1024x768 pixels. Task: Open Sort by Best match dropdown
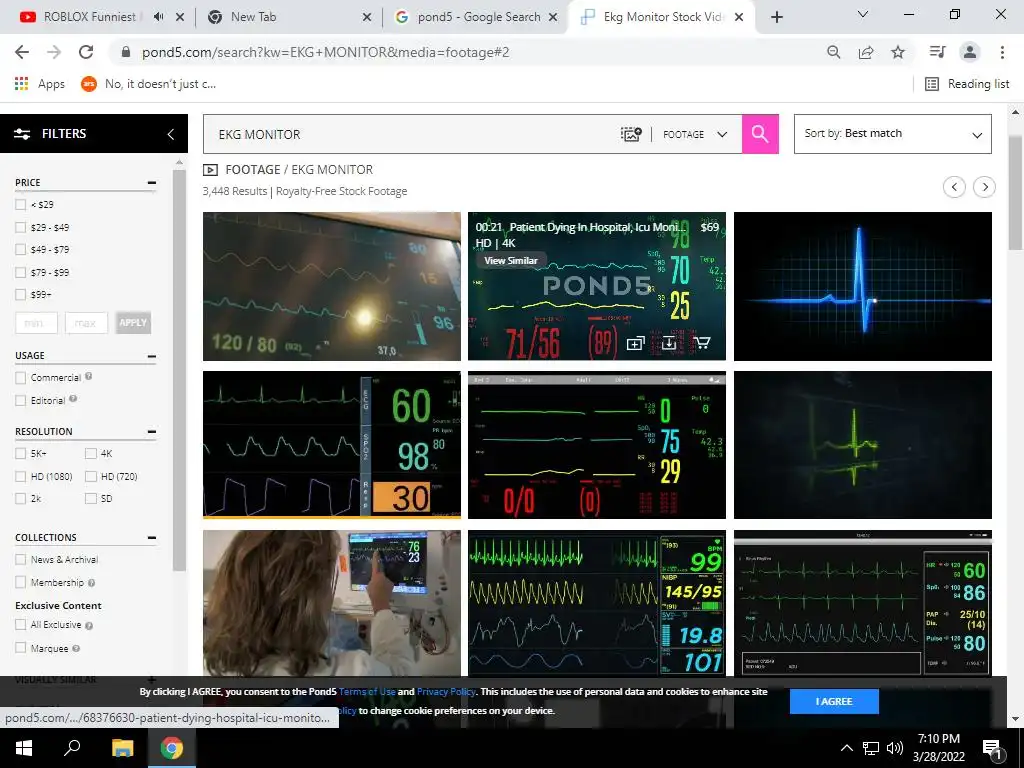coord(893,134)
